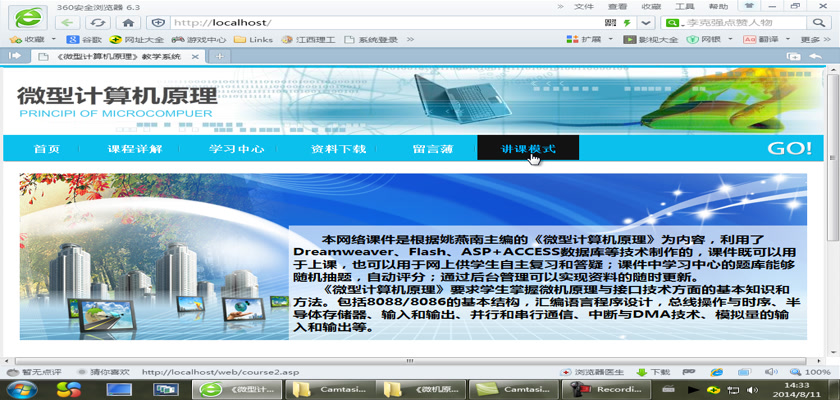Mute the browser with status bar speaker icon

coord(771,372)
